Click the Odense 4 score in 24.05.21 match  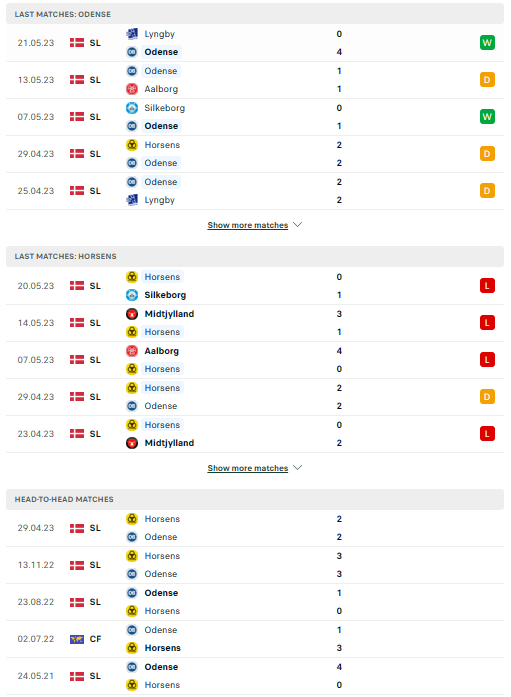339,667
